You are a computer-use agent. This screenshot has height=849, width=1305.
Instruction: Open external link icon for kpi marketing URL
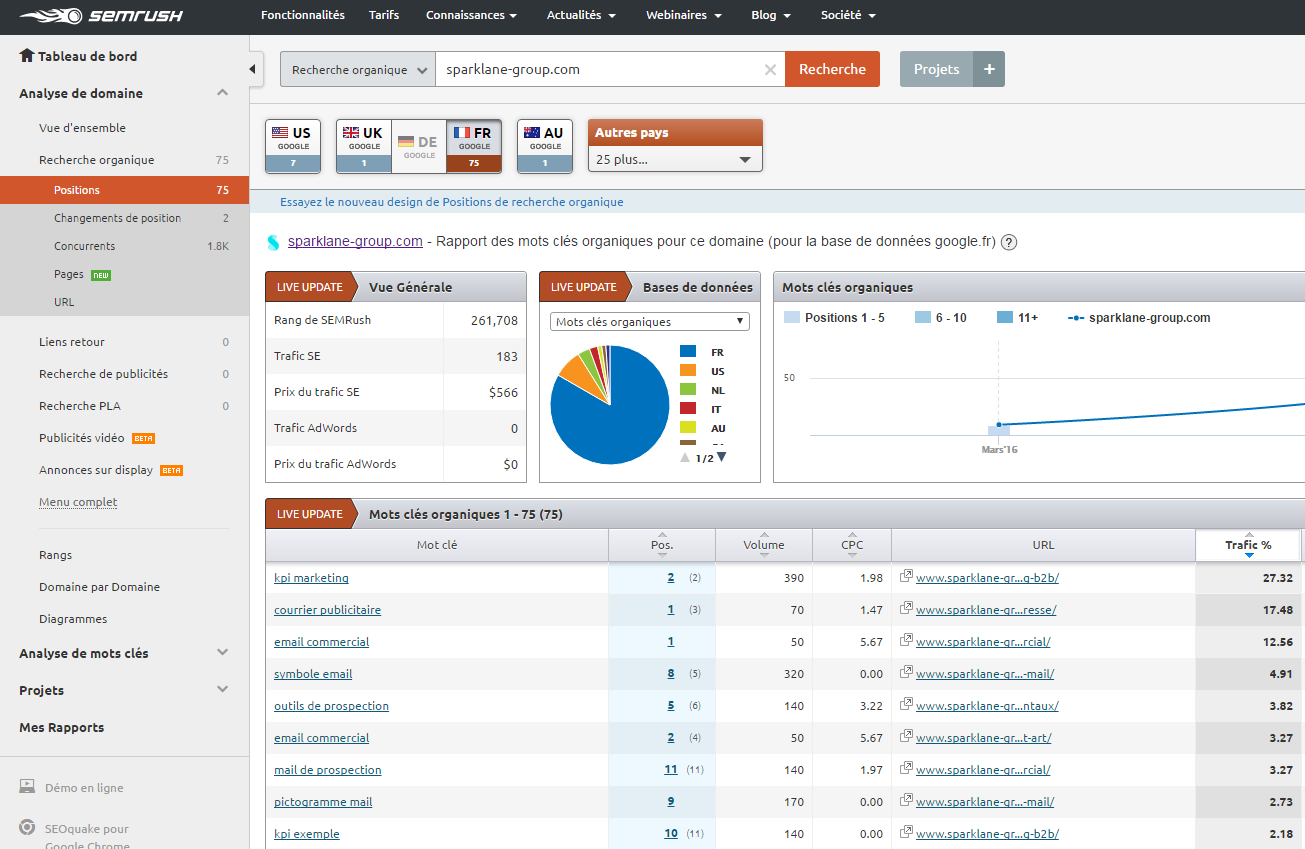906,577
